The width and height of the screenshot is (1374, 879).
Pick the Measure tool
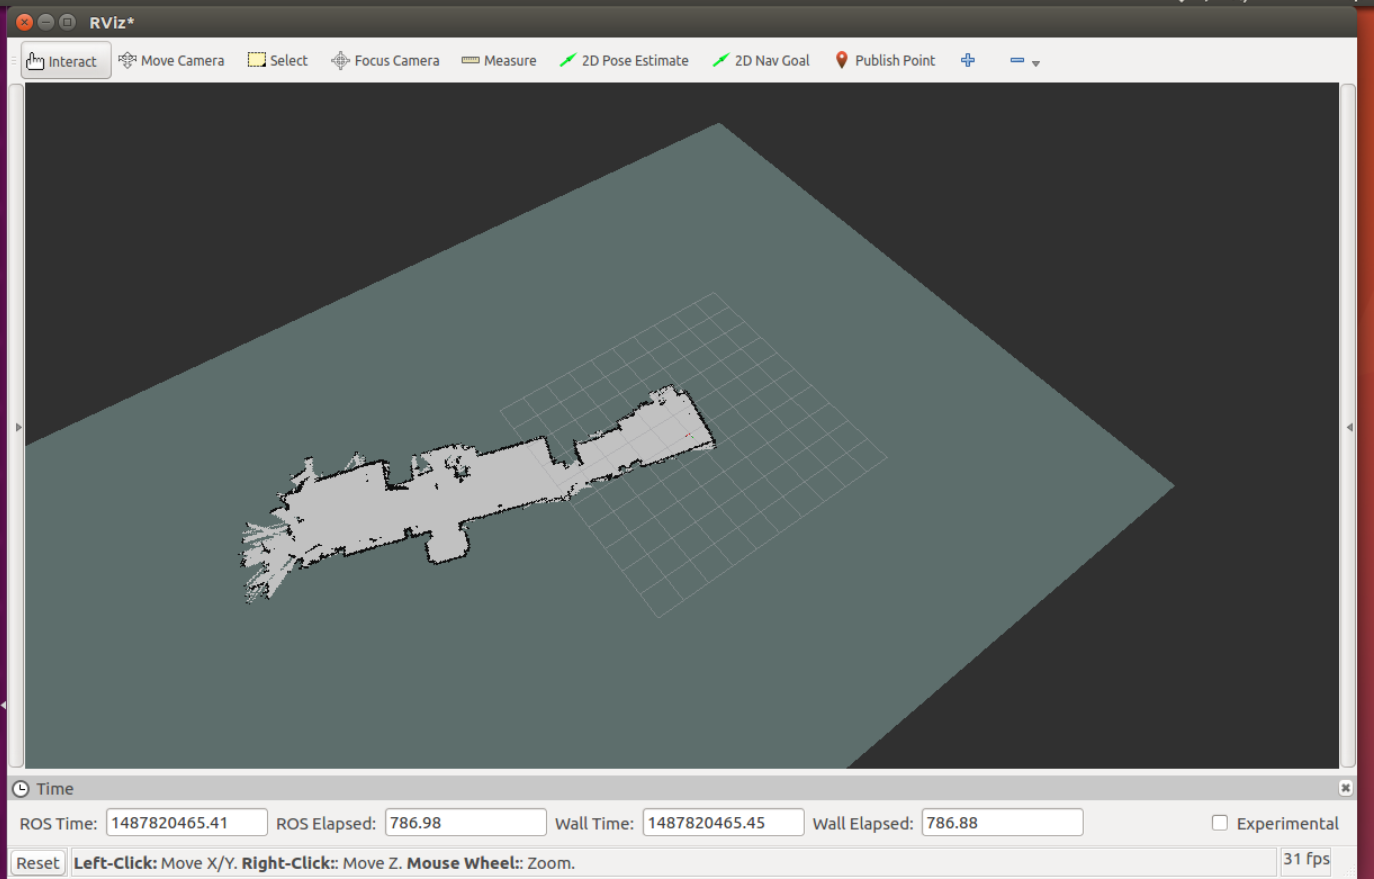pyautogui.click(x=499, y=61)
